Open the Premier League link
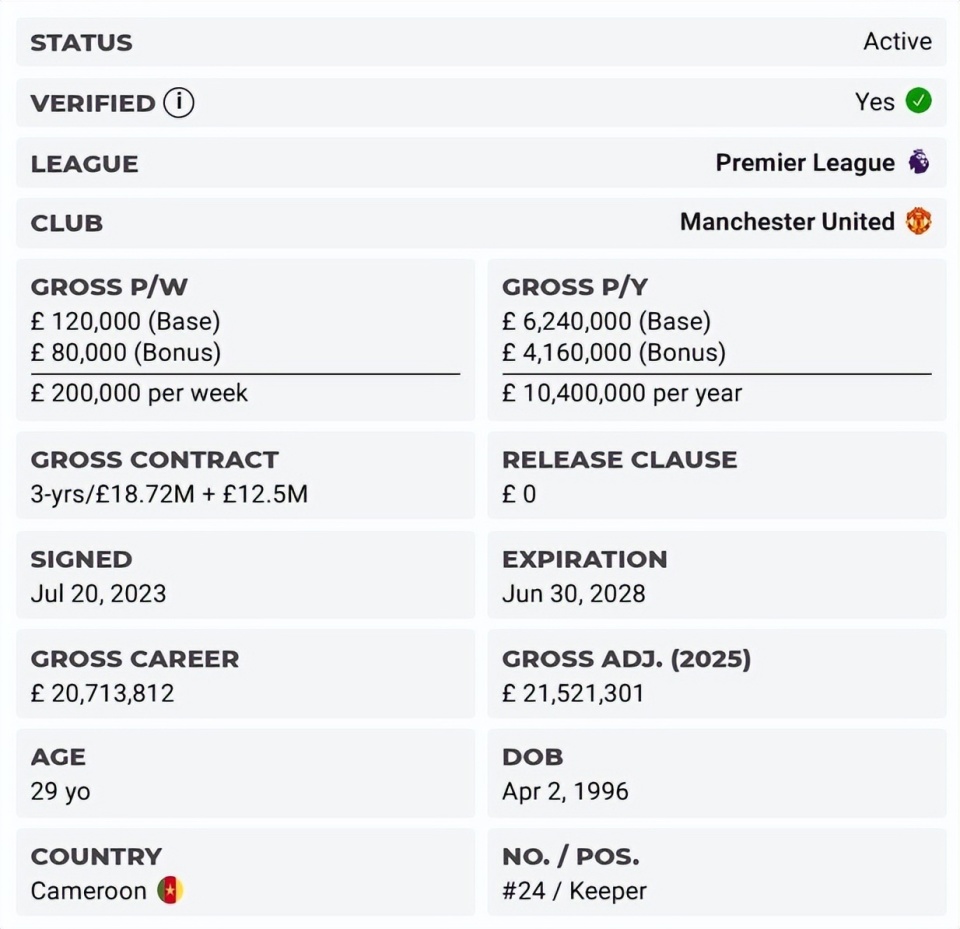This screenshot has height=929, width=960. click(x=805, y=163)
